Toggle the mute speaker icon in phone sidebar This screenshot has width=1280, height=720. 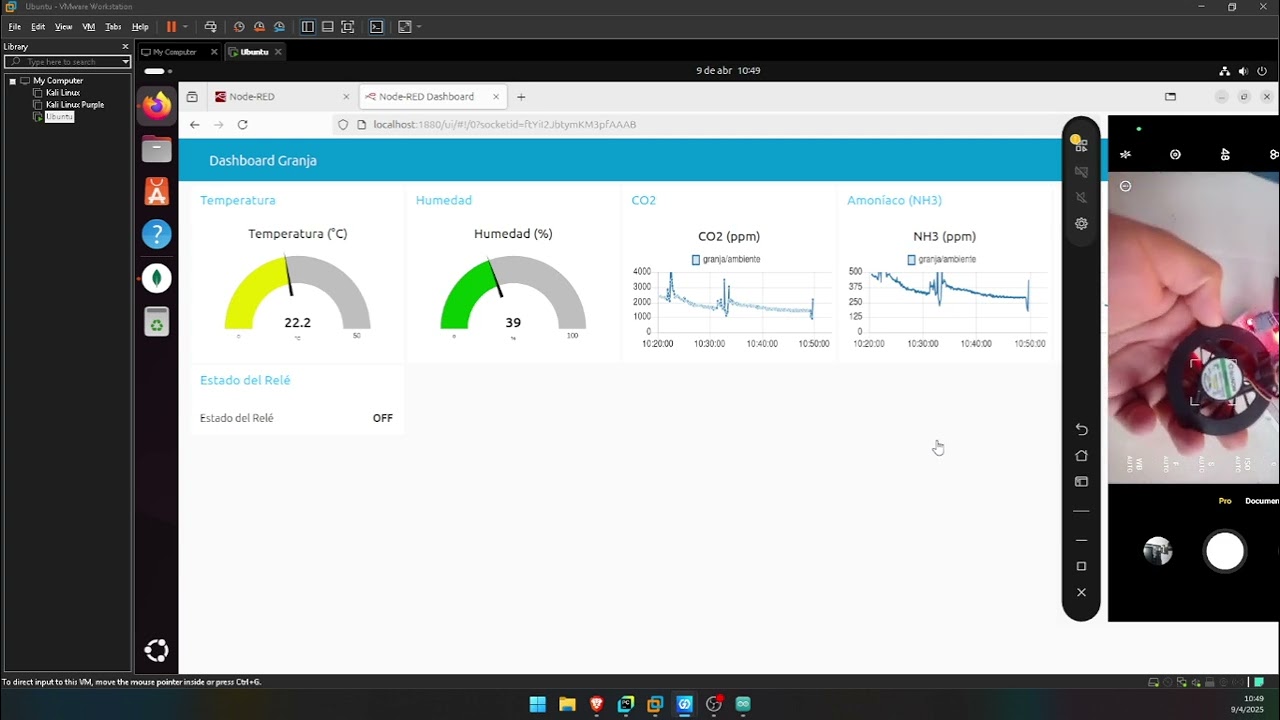(1081, 198)
